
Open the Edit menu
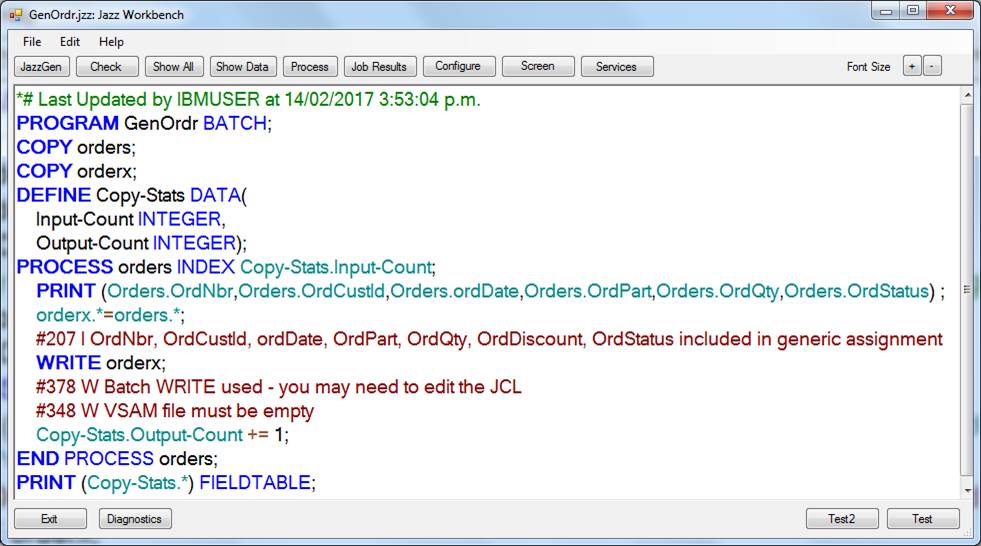pos(69,42)
